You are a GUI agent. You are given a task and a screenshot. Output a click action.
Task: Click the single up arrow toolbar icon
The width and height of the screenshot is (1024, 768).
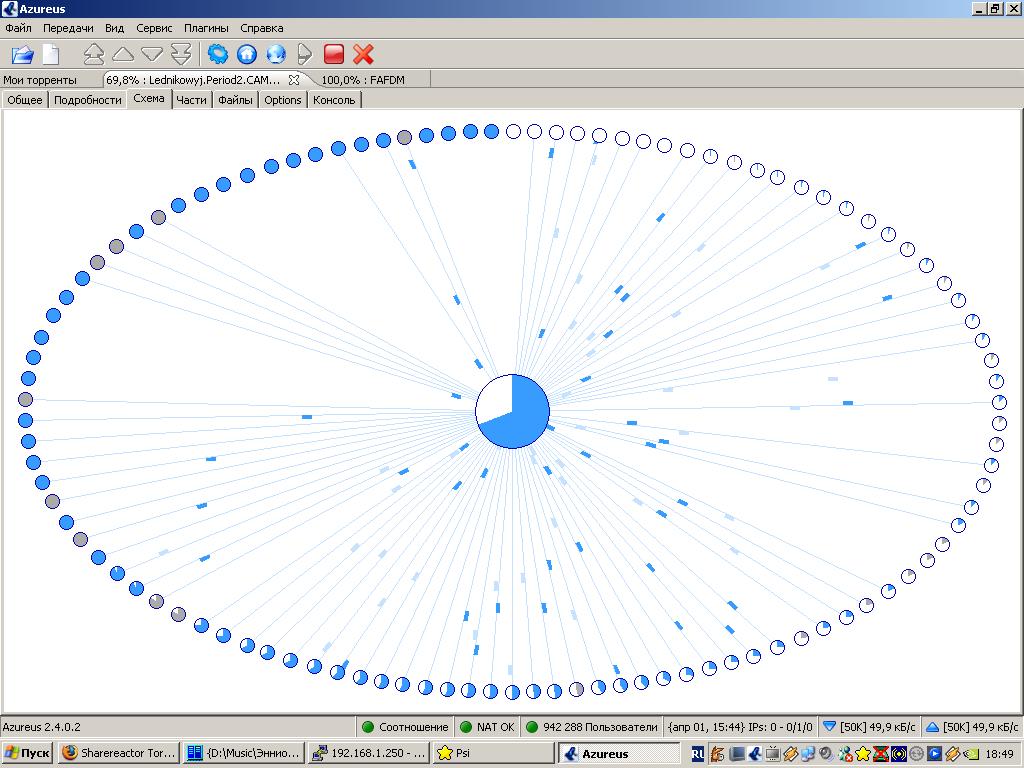click(x=123, y=54)
